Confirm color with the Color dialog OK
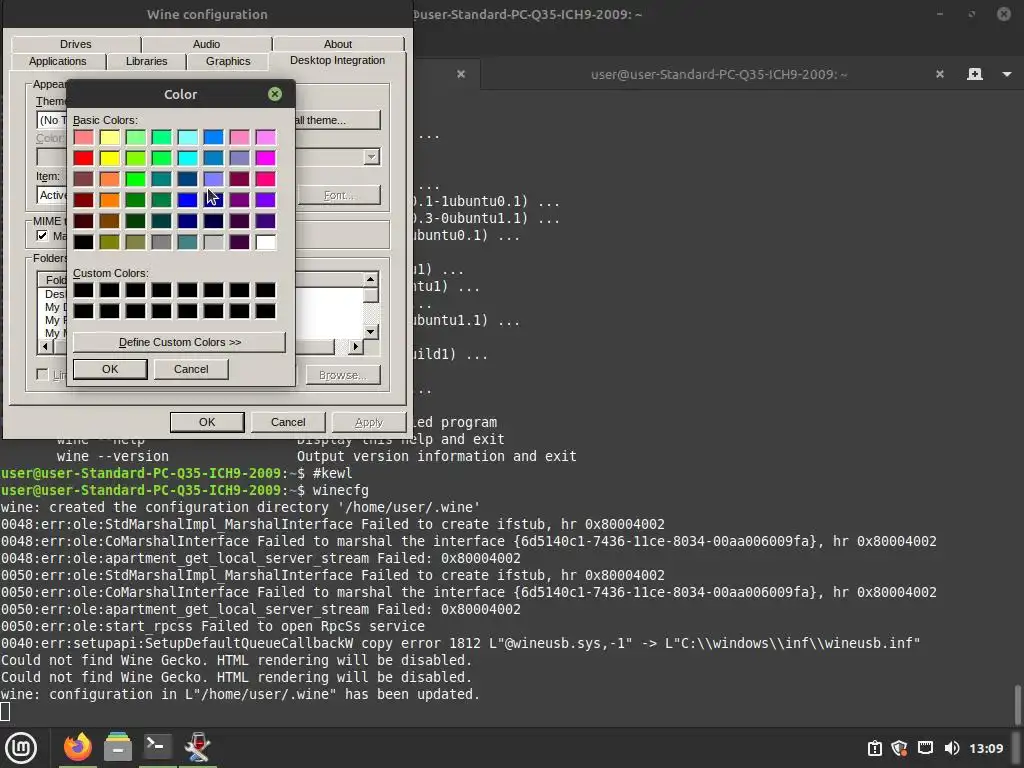The height and width of the screenshot is (768, 1024). [110, 369]
